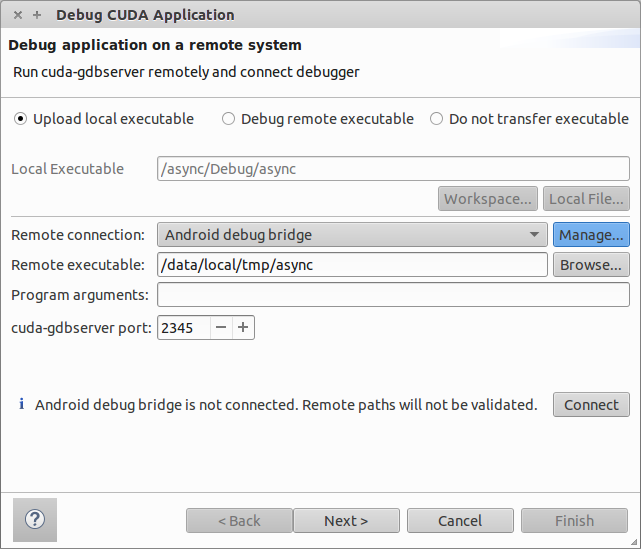641x549 pixels.
Task: Browse for the remote executable
Action: click(591, 264)
